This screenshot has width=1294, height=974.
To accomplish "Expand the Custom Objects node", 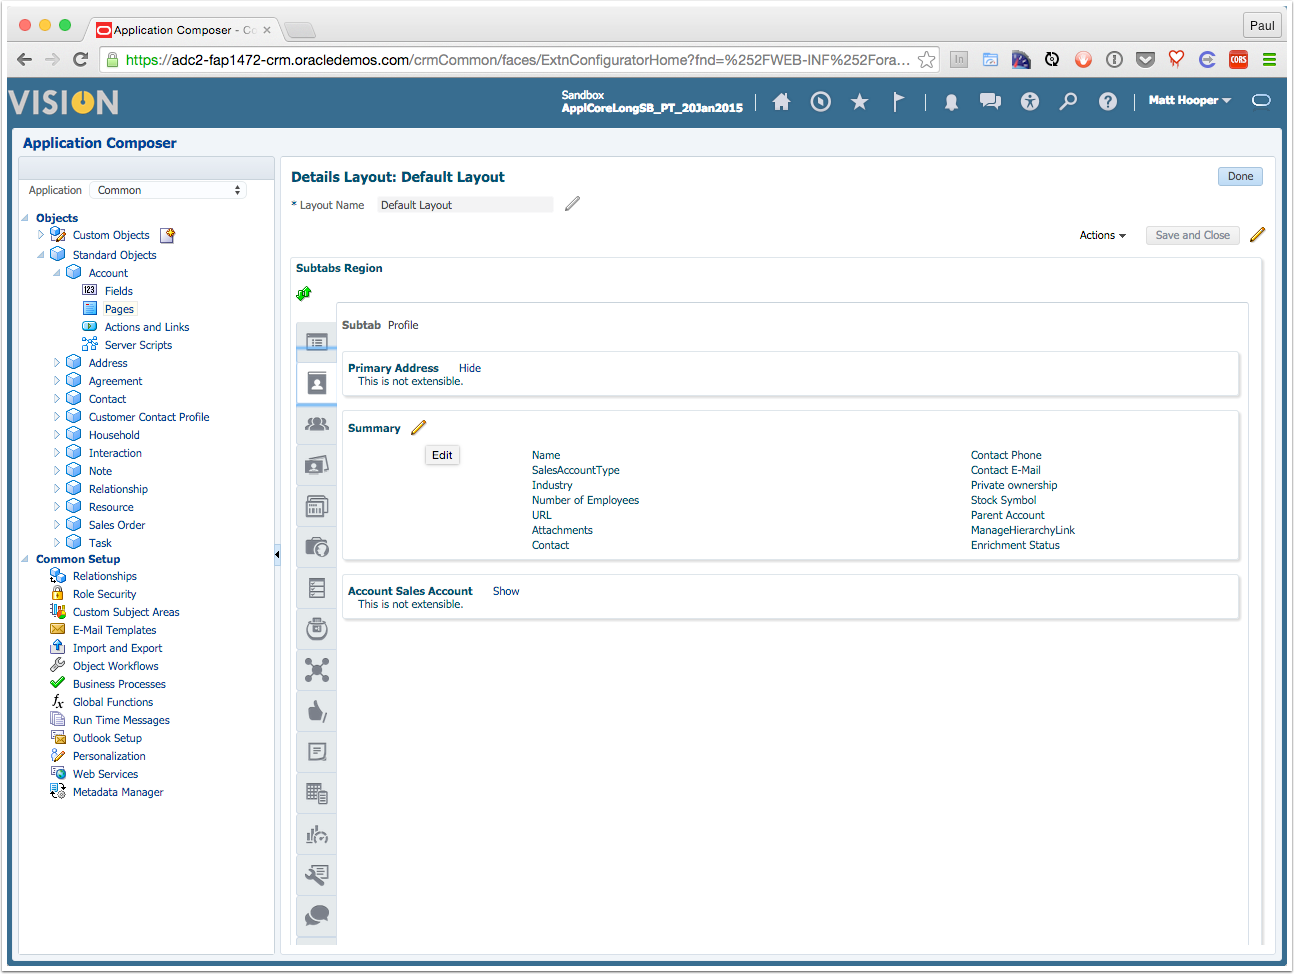I will 41,235.
